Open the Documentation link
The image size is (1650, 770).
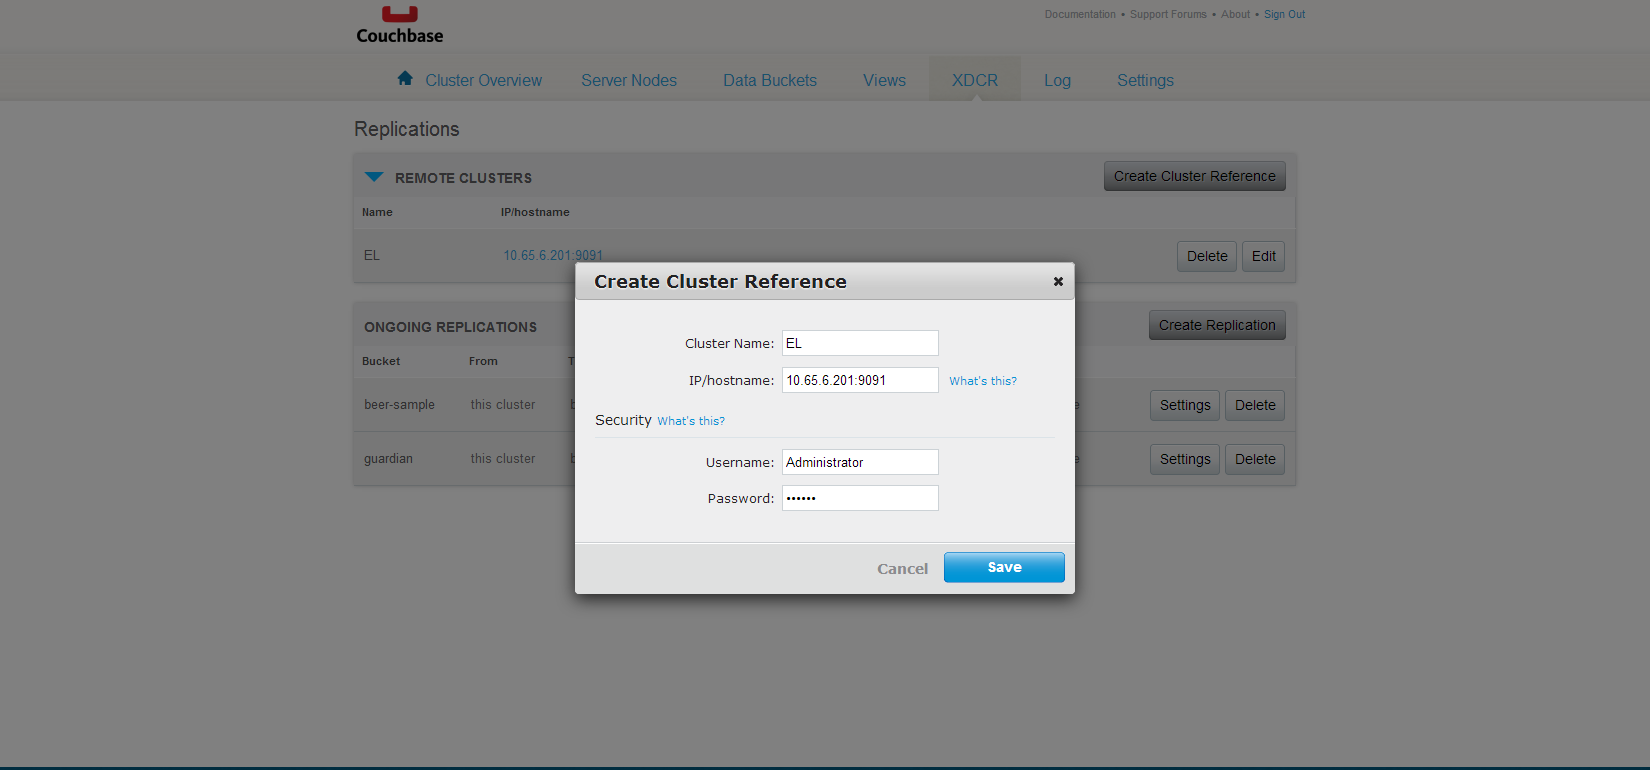(x=1080, y=14)
